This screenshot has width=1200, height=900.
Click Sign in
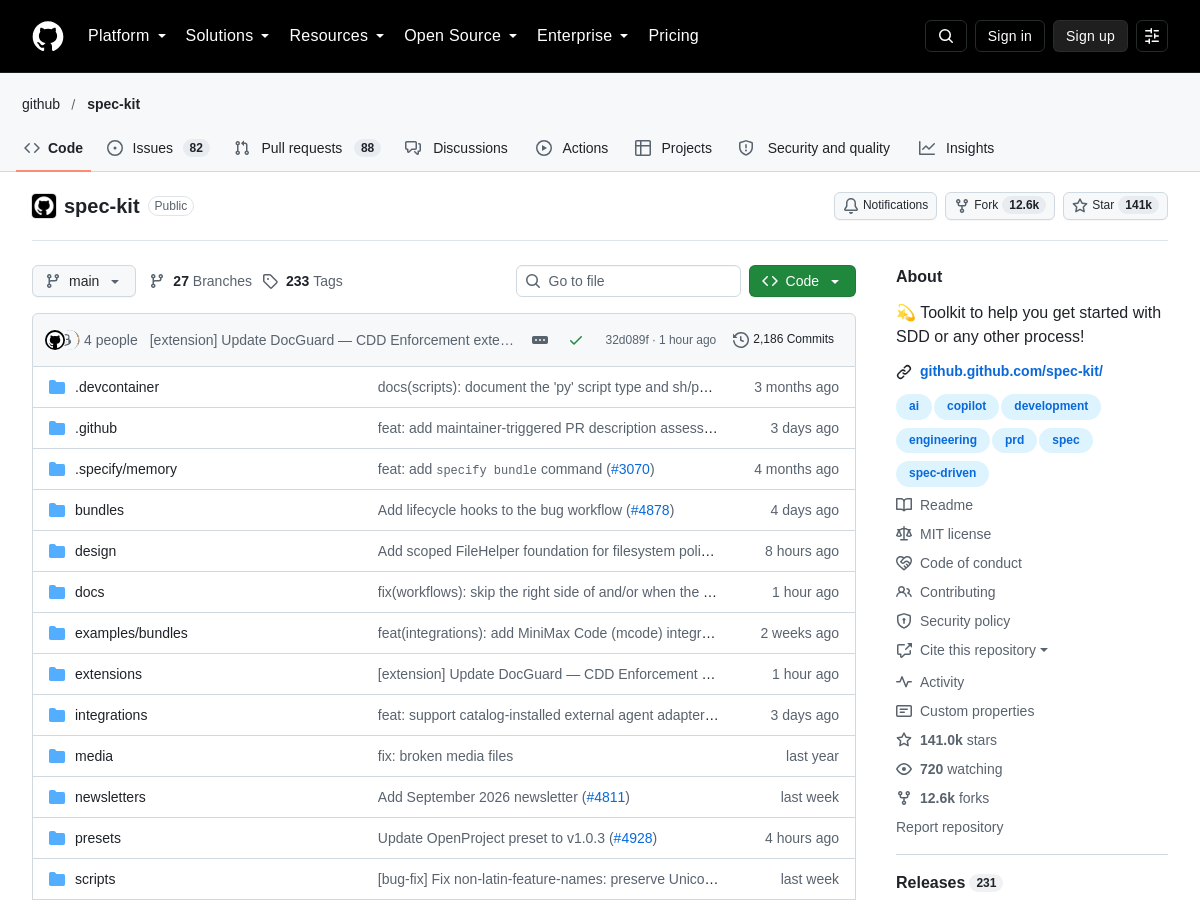[1010, 36]
